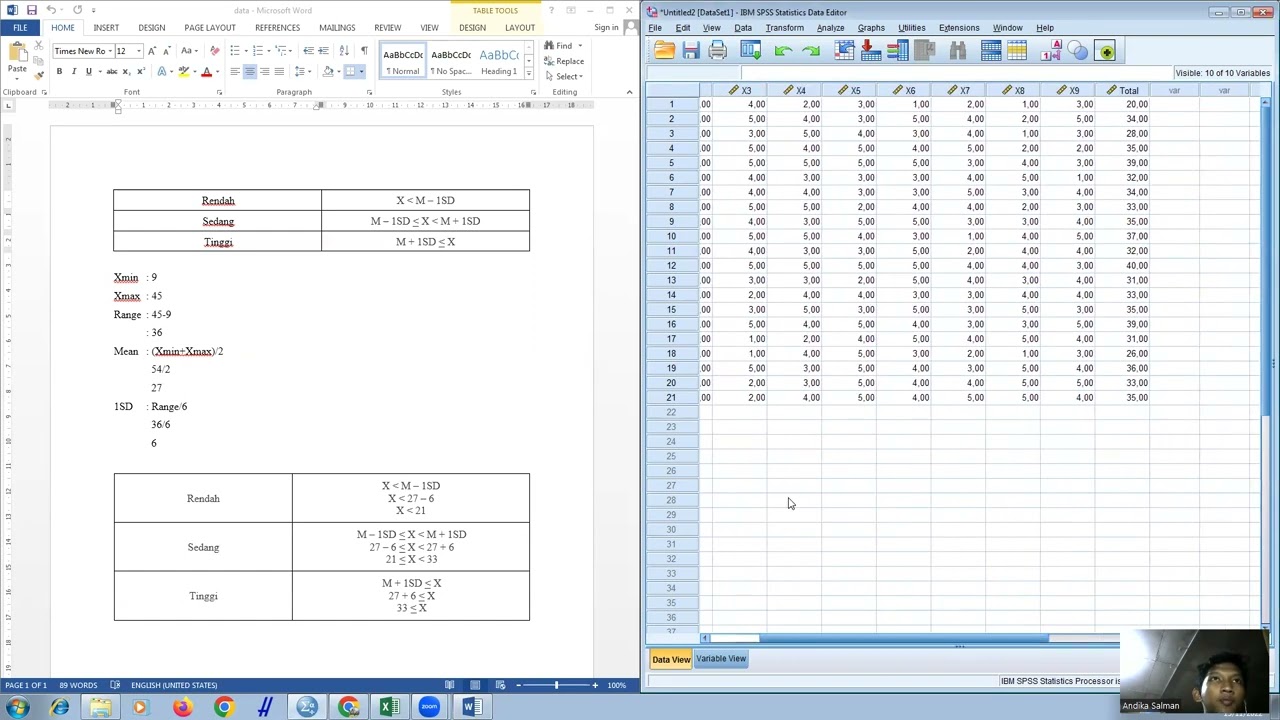The width and height of the screenshot is (1280, 720).
Task: Undo in Word quick access toolbar
Action: pyautogui.click(x=51, y=10)
